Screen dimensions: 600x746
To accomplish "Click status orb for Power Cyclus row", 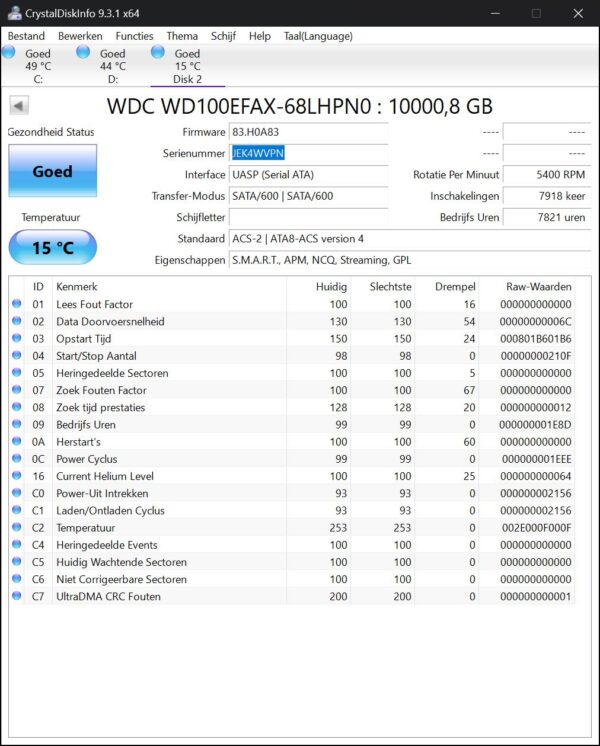I will coord(17,458).
